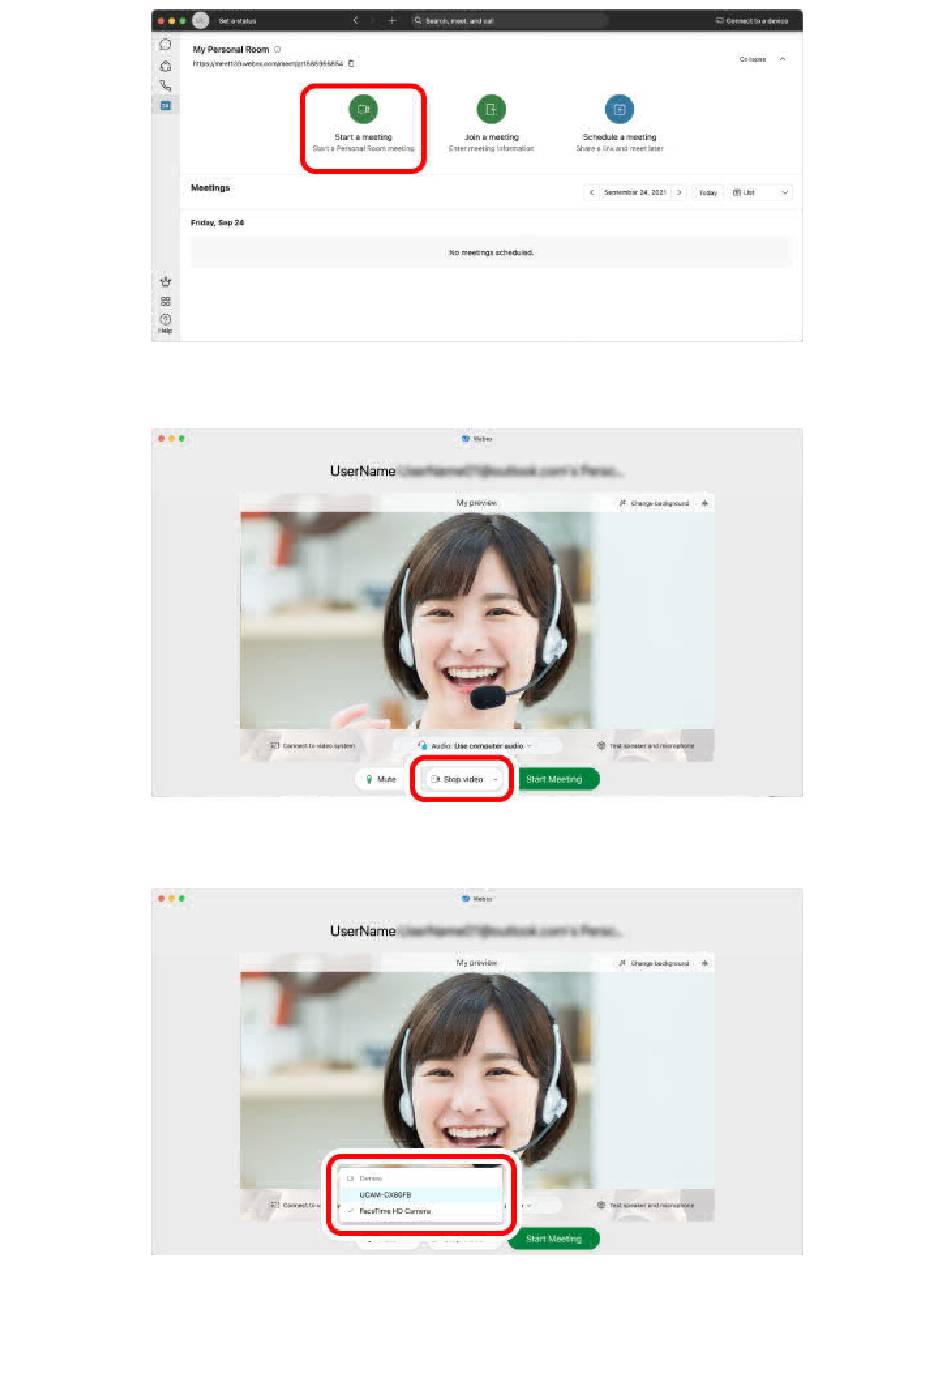
Task: Go to the next date in Meetings
Action: (x=679, y=192)
